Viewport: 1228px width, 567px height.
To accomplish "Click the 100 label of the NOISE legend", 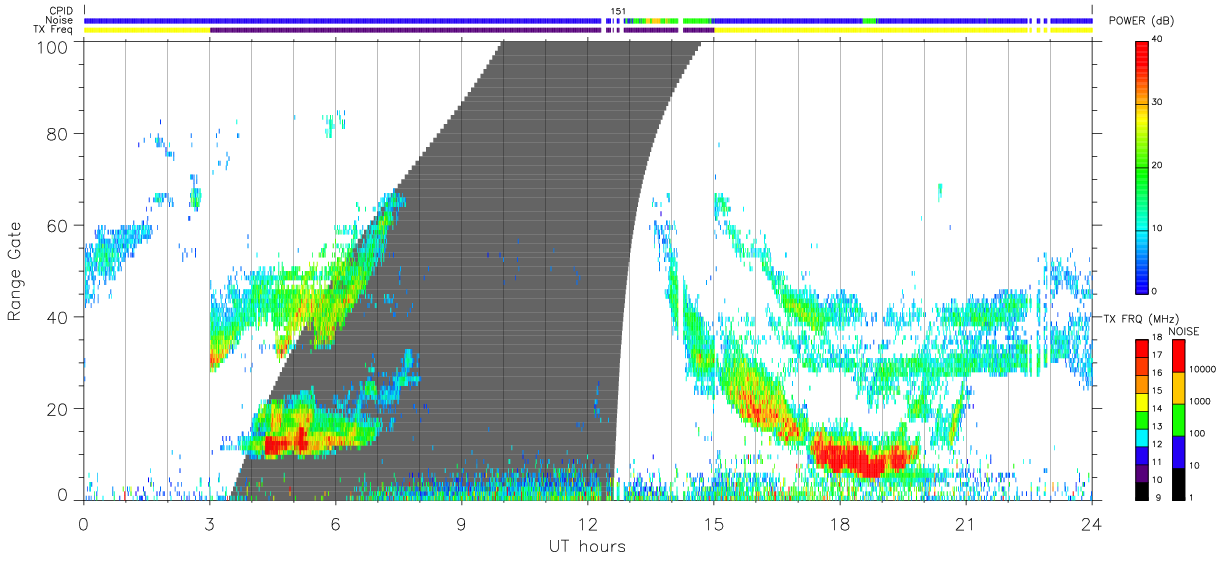I will pos(1197,434).
